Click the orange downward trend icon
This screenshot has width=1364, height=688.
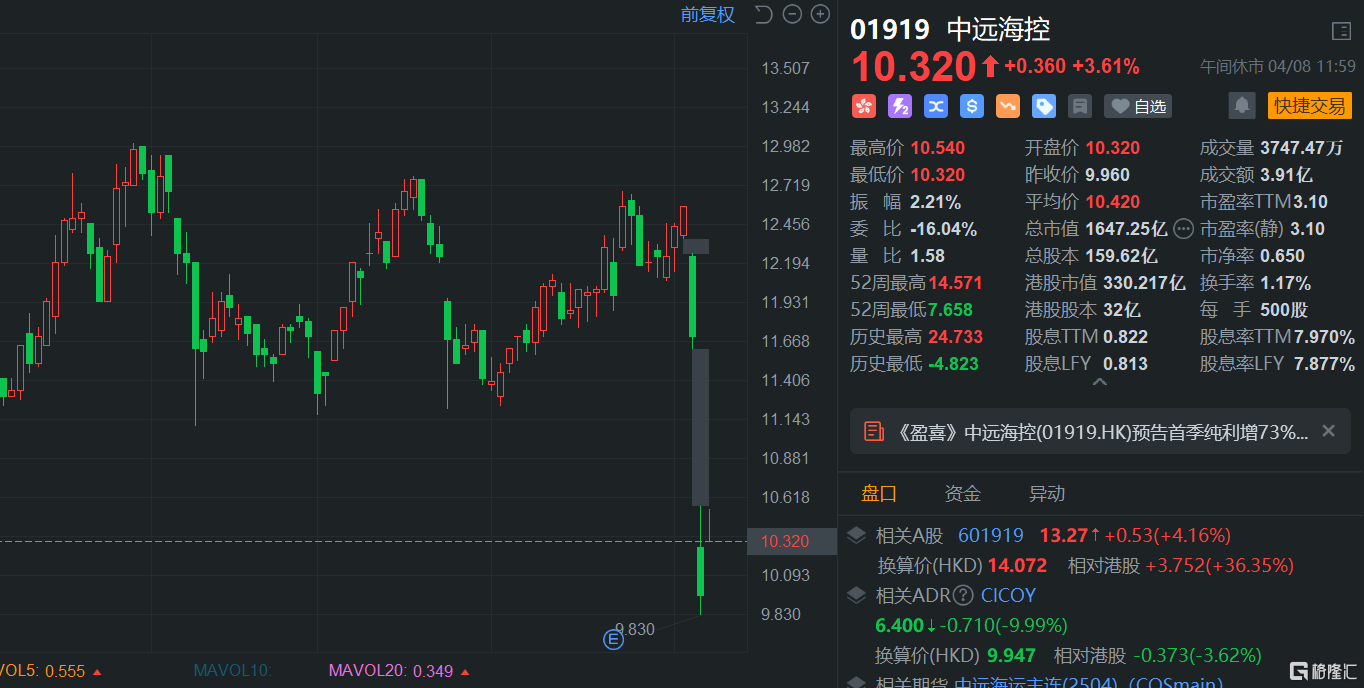click(x=1008, y=106)
